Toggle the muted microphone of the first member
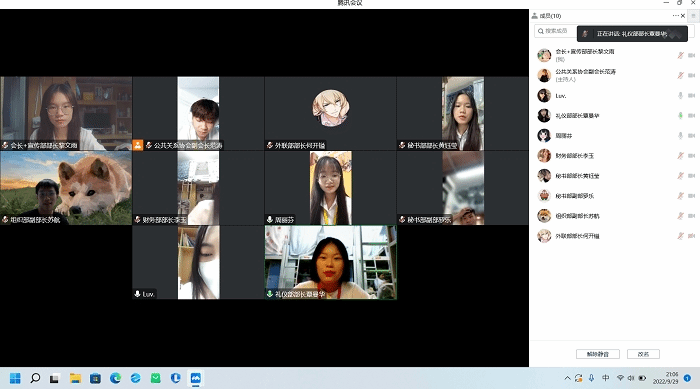700x389 pixels. pos(680,55)
